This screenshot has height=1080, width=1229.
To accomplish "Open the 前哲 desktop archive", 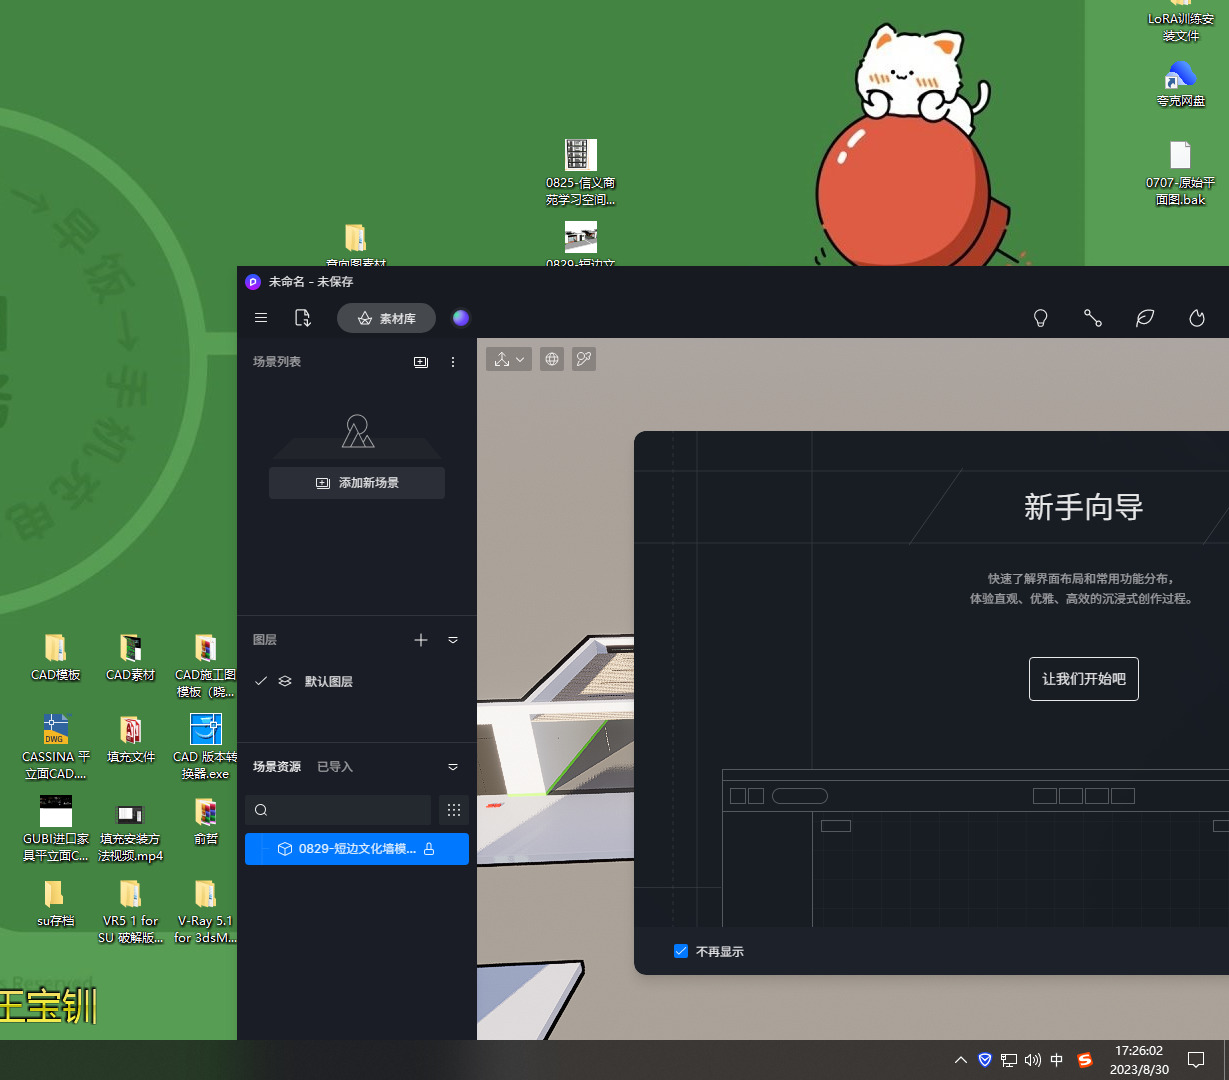I will pyautogui.click(x=205, y=822).
